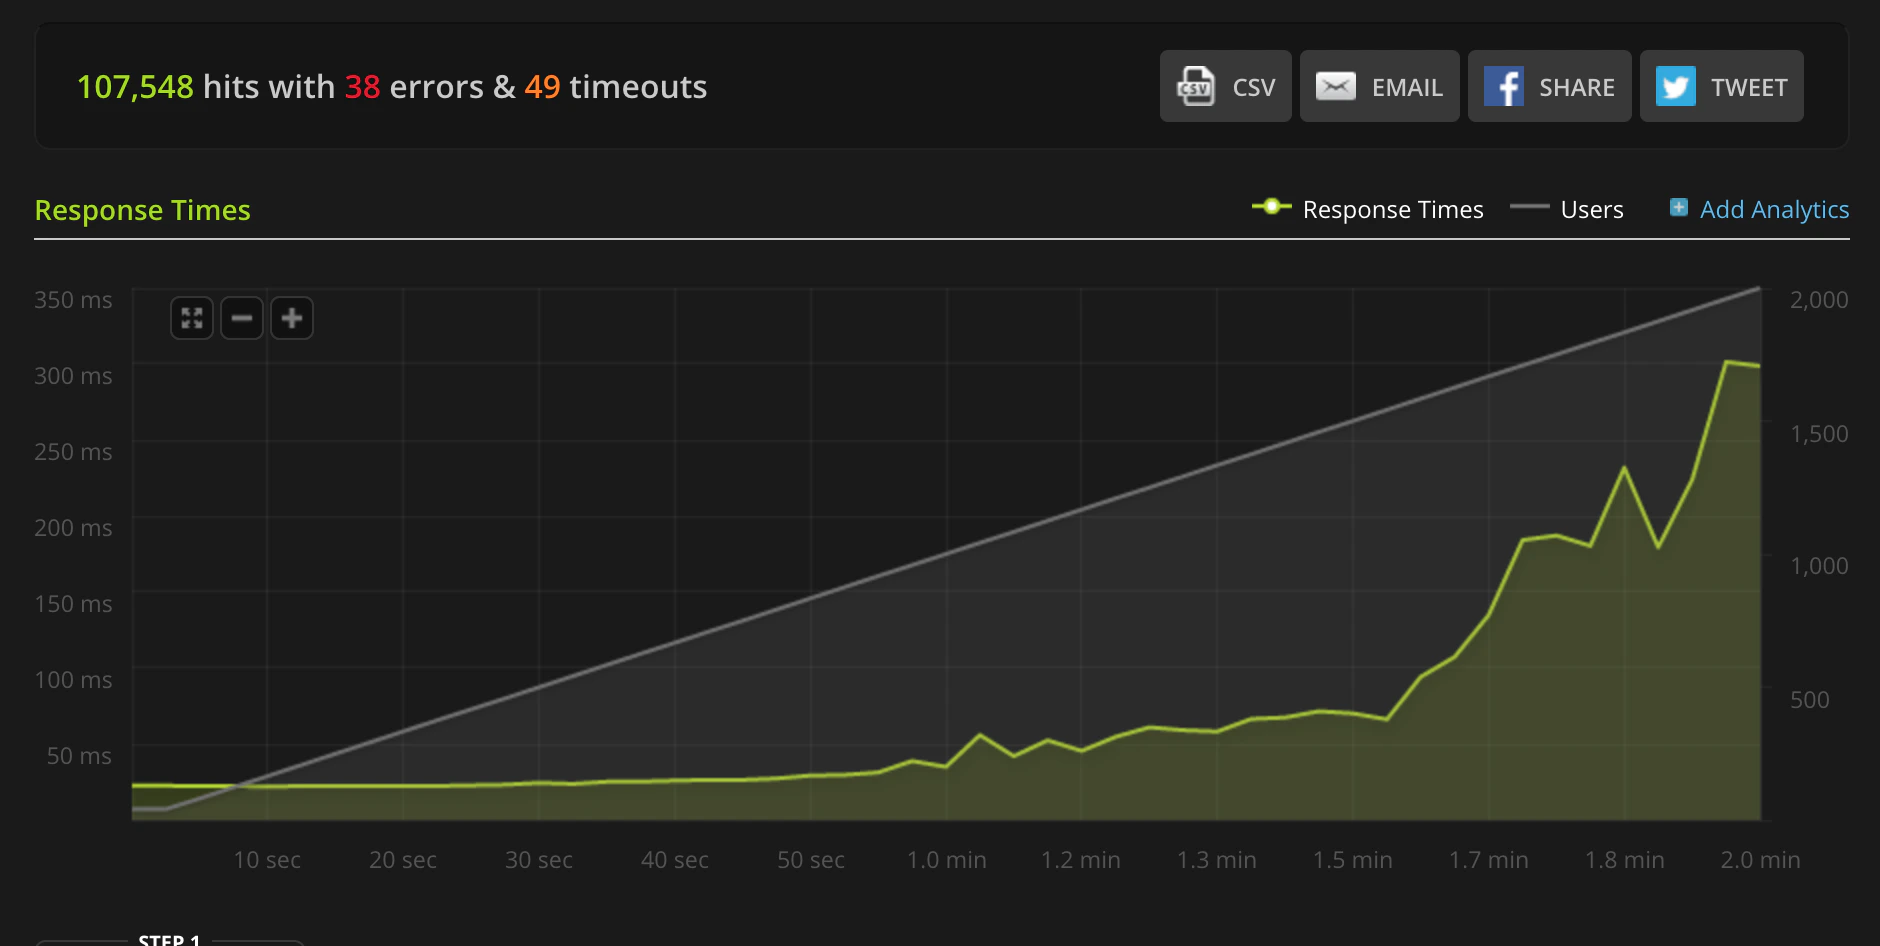Click the green Response Times legend marker
Viewport: 1880px width, 946px height.
1271,209
